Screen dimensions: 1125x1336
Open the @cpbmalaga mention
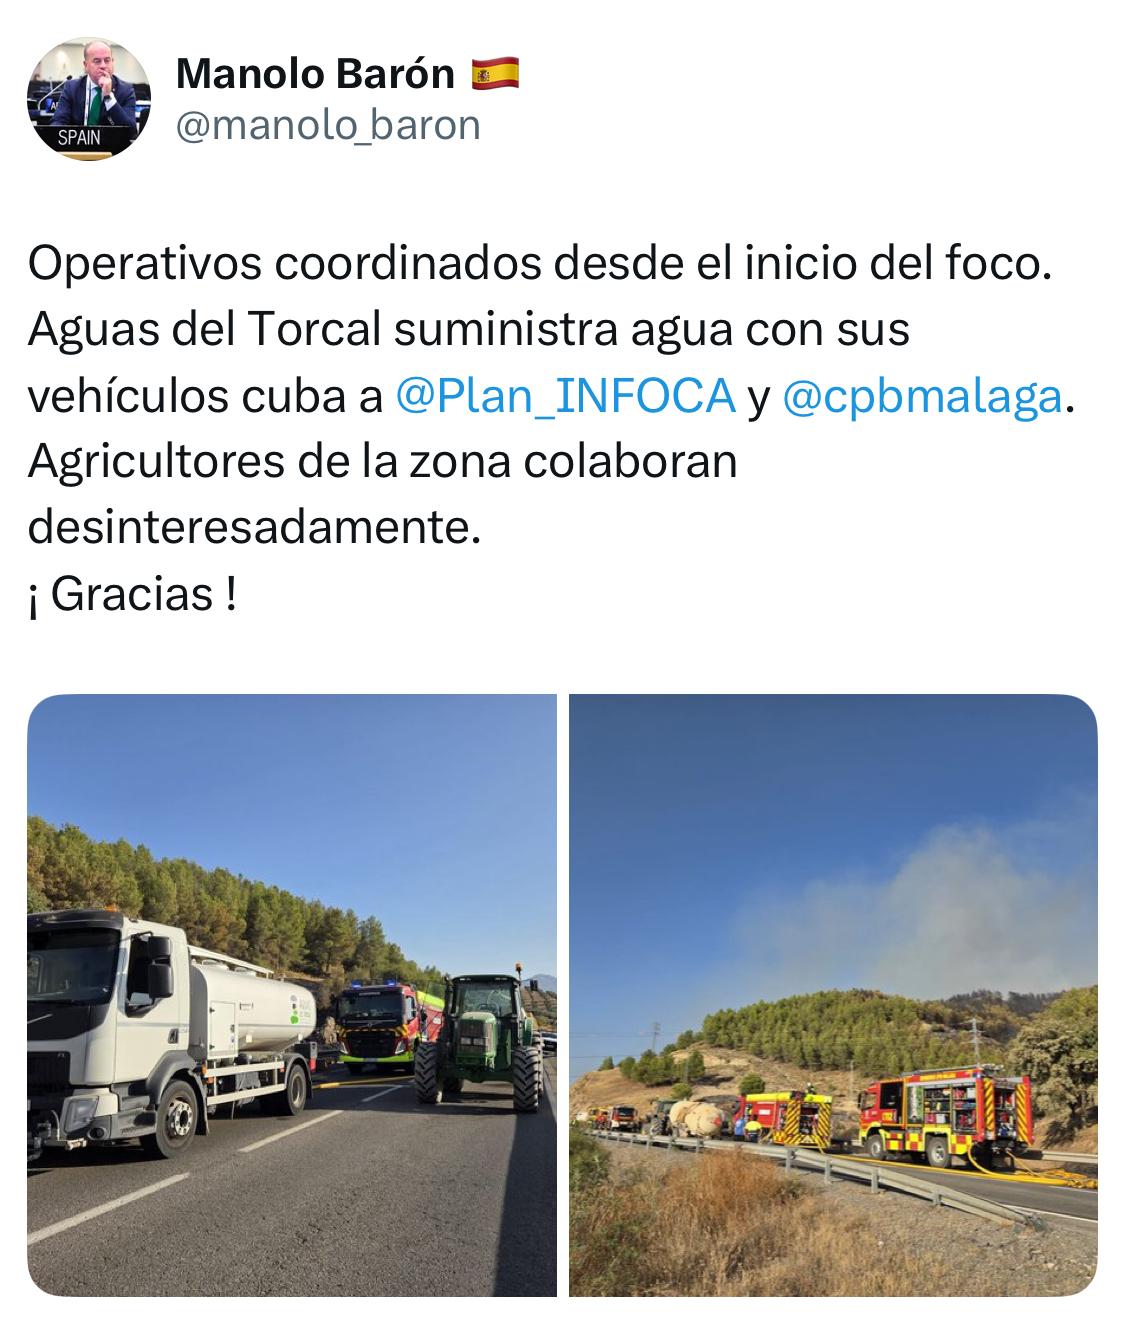tap(921, 396)
